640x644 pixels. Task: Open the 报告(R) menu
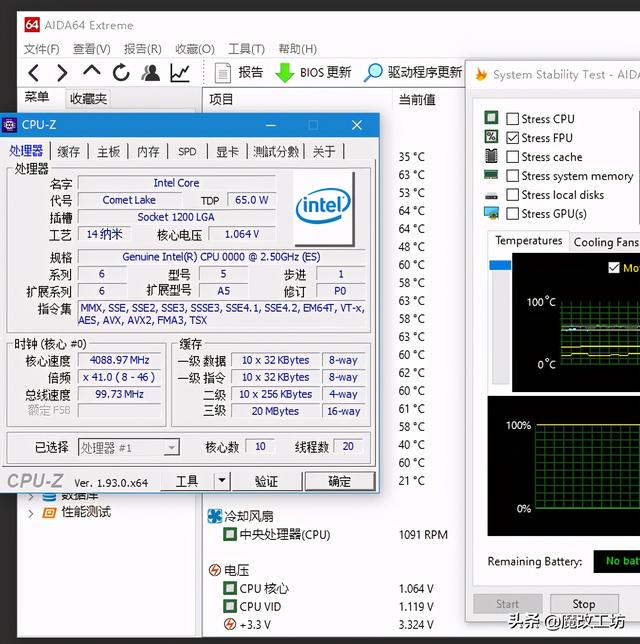(x=143, y=49)
